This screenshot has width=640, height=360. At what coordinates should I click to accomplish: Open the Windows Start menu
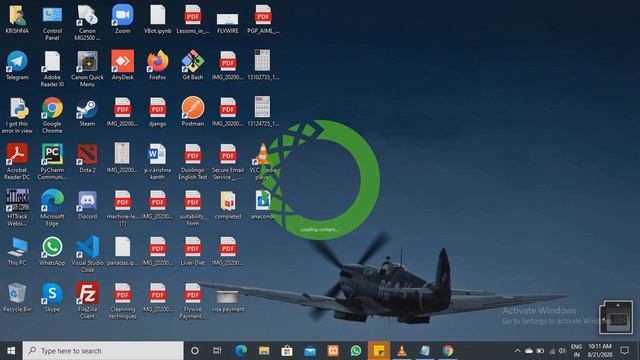pos(11,351)
